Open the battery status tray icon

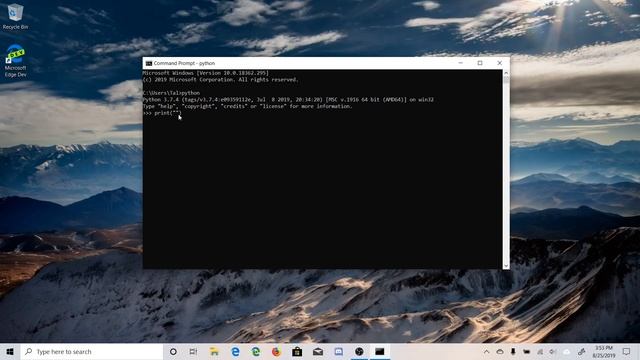[527, 351]
